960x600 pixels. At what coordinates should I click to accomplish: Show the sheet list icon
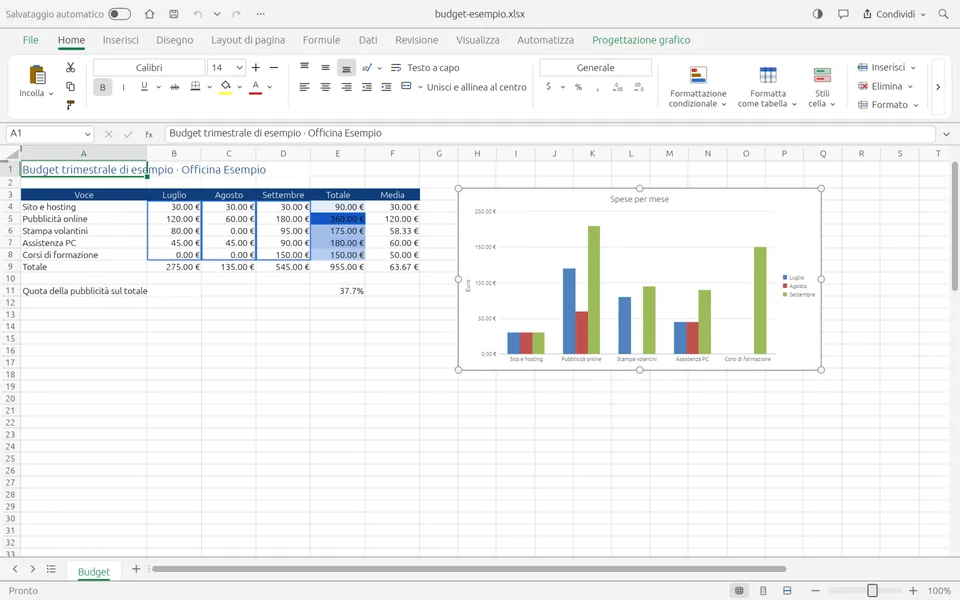point(51,569)
